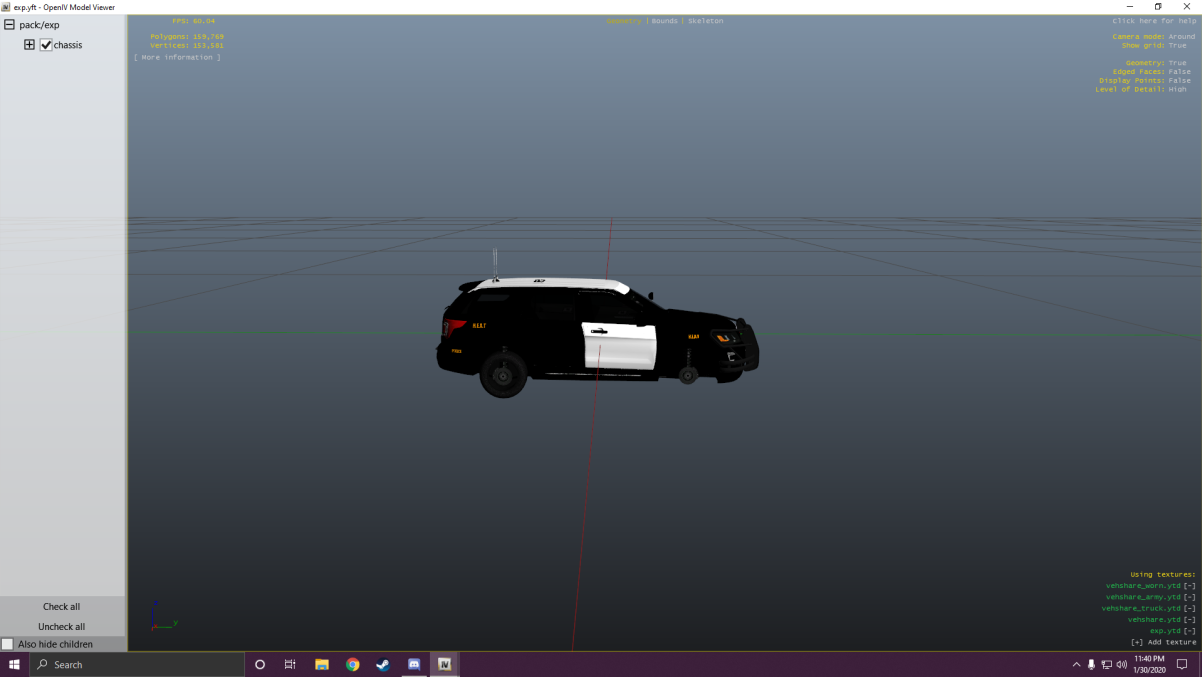Collapse the pack/exp tree node
The height and width of the screenshot is (677, 1202).
click(x=9, y=25)
